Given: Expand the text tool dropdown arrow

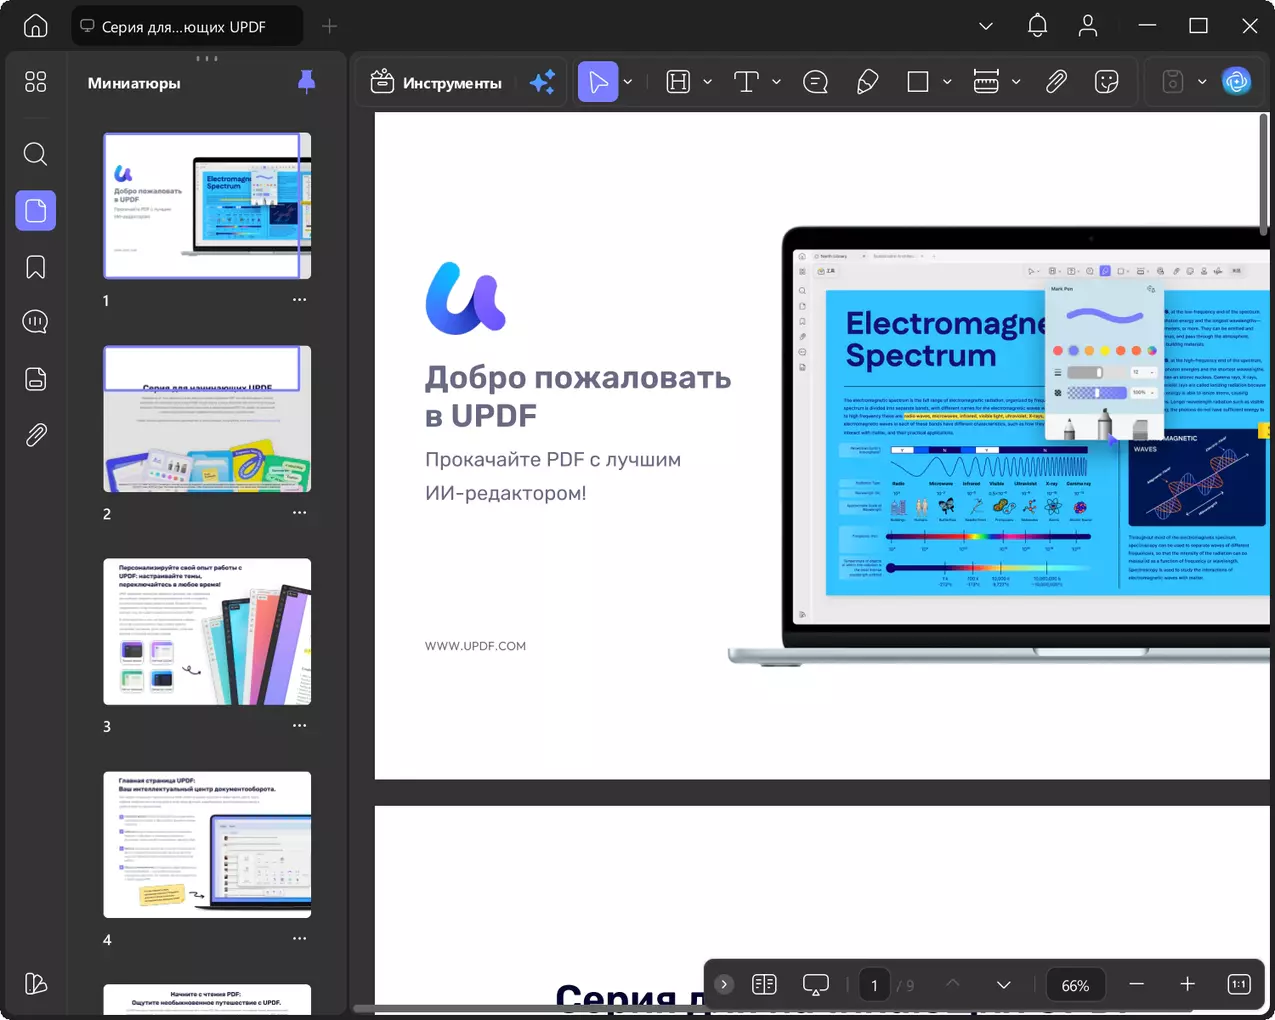Looking at the screenshot, I should point(776,82).
